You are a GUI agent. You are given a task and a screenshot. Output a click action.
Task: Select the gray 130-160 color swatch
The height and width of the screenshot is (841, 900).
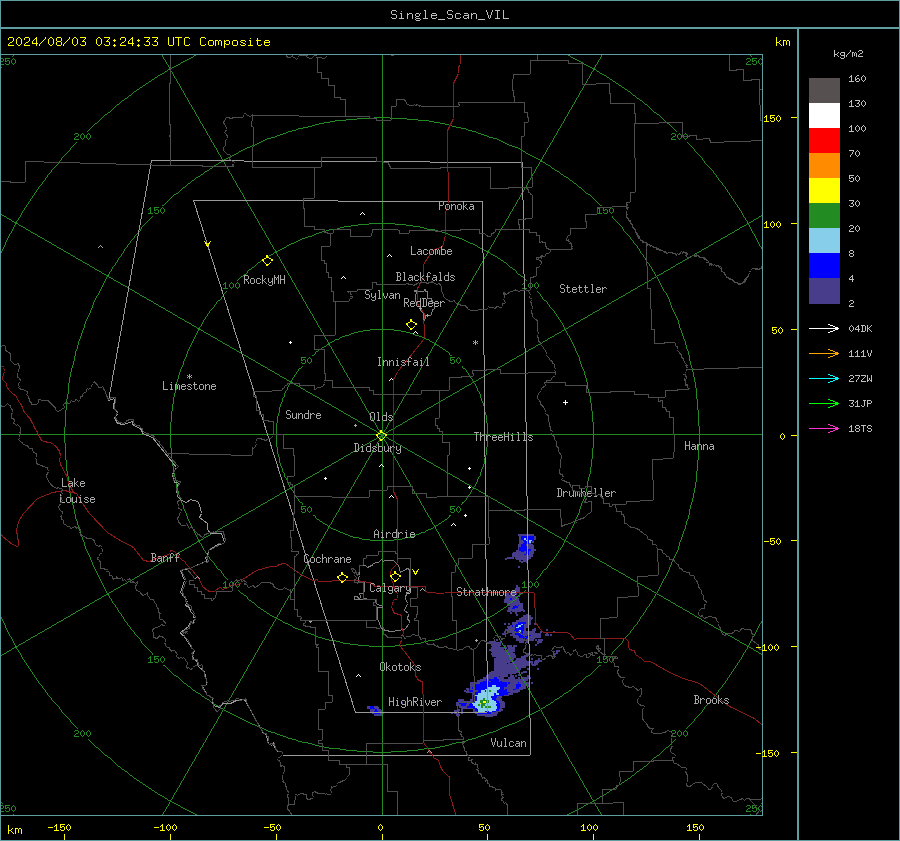click(x=824, y=91)
